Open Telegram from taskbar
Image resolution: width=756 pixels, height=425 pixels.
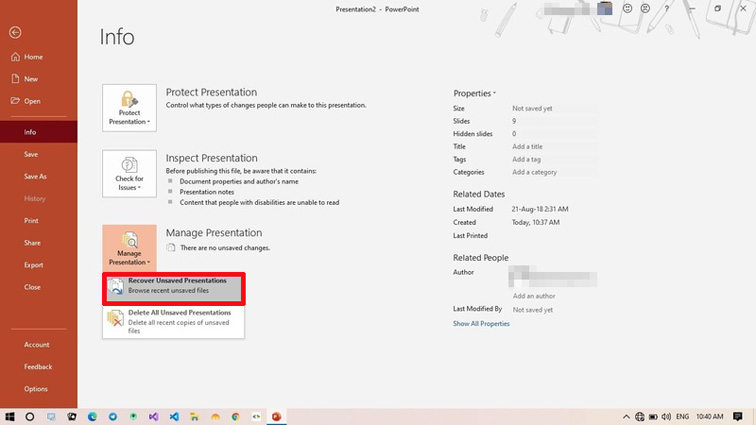pos(113,416)
